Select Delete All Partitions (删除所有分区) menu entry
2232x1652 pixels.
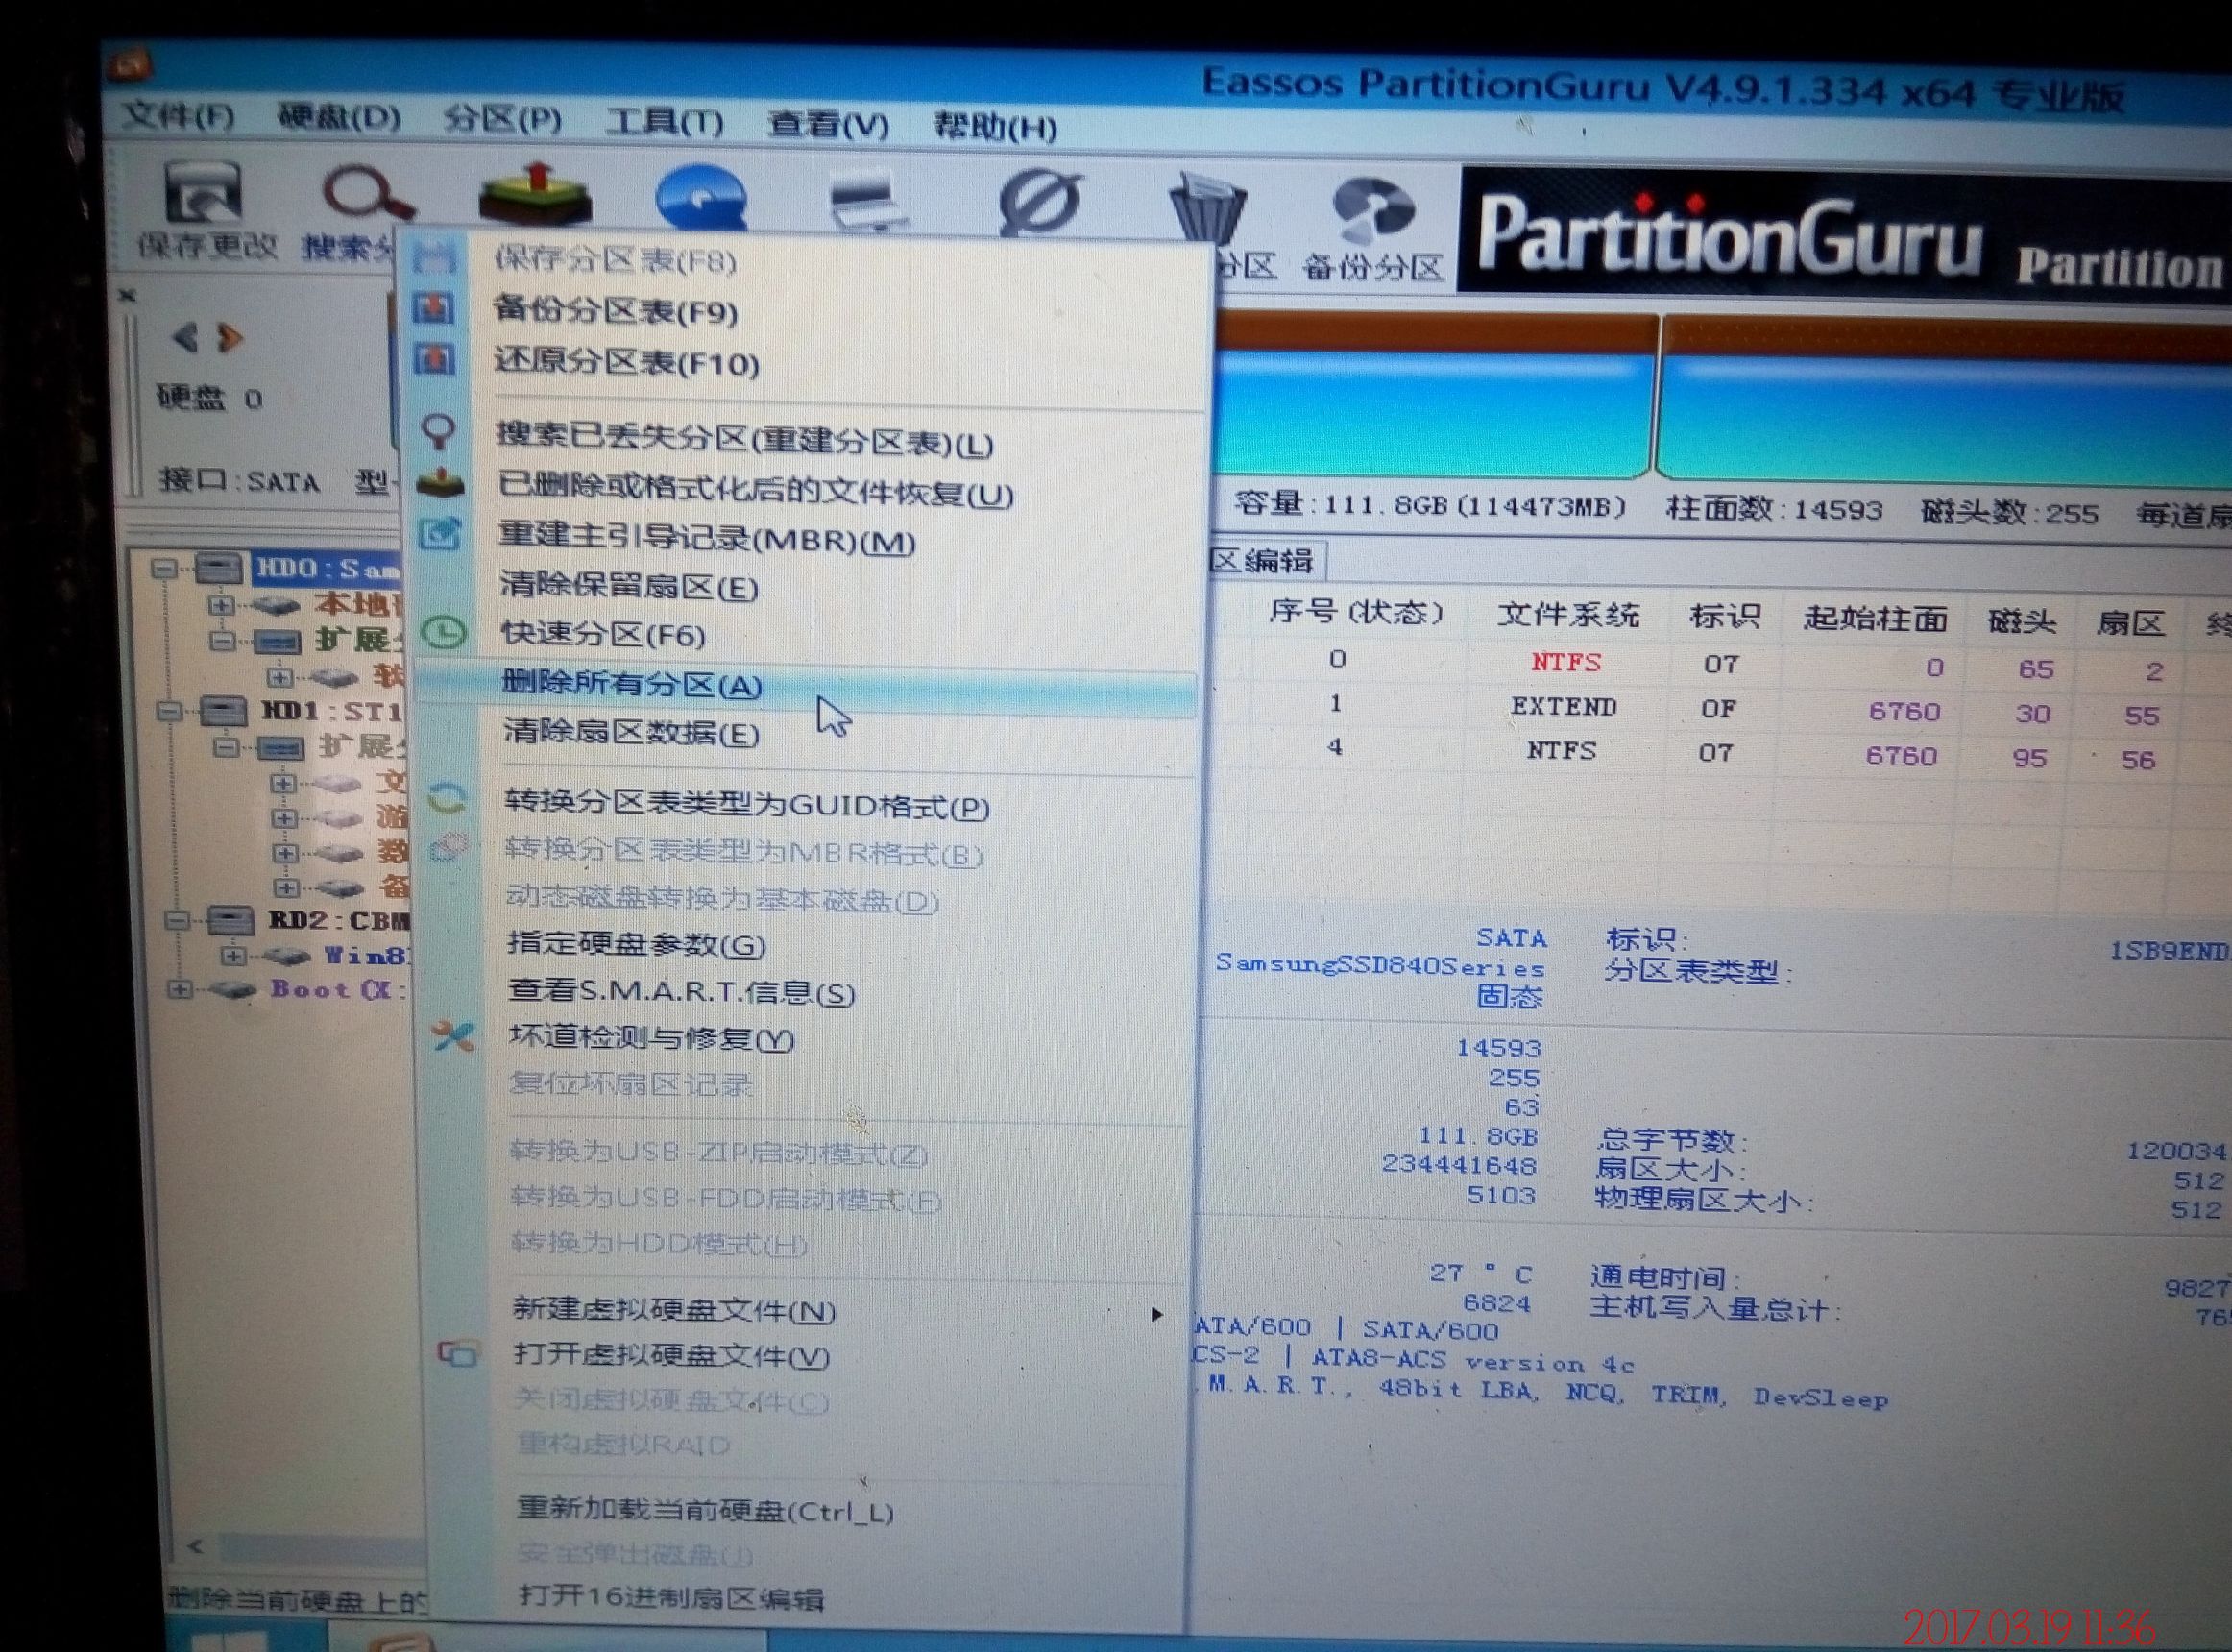[x=632, y=686]
